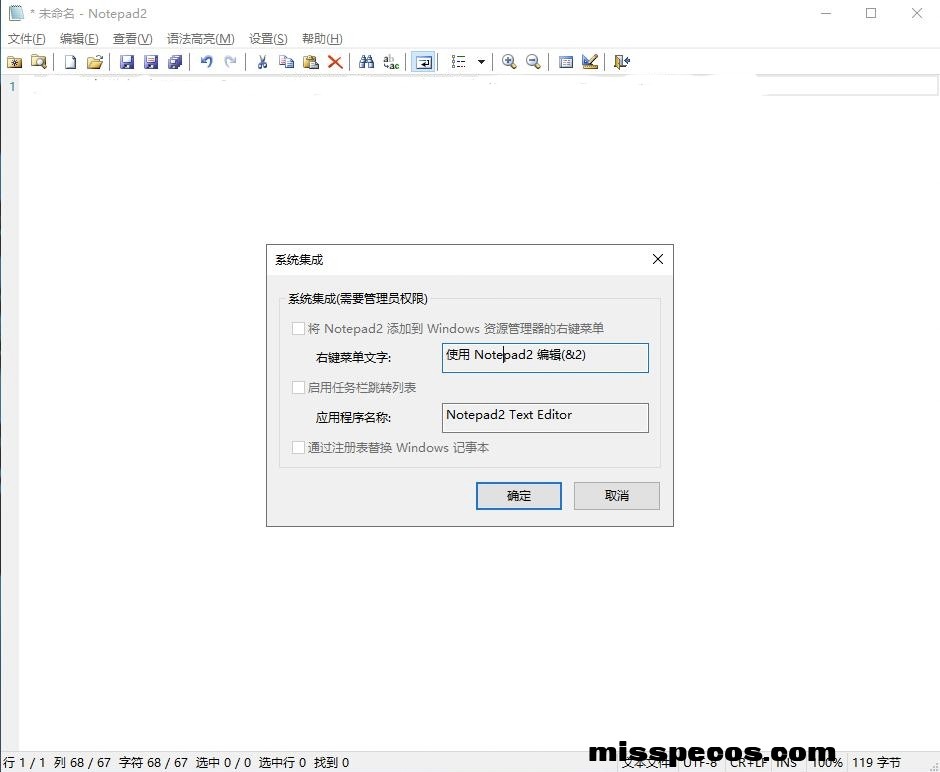
Task: Click the 应用程序名称: label
Action: click(x=353, y=418)
